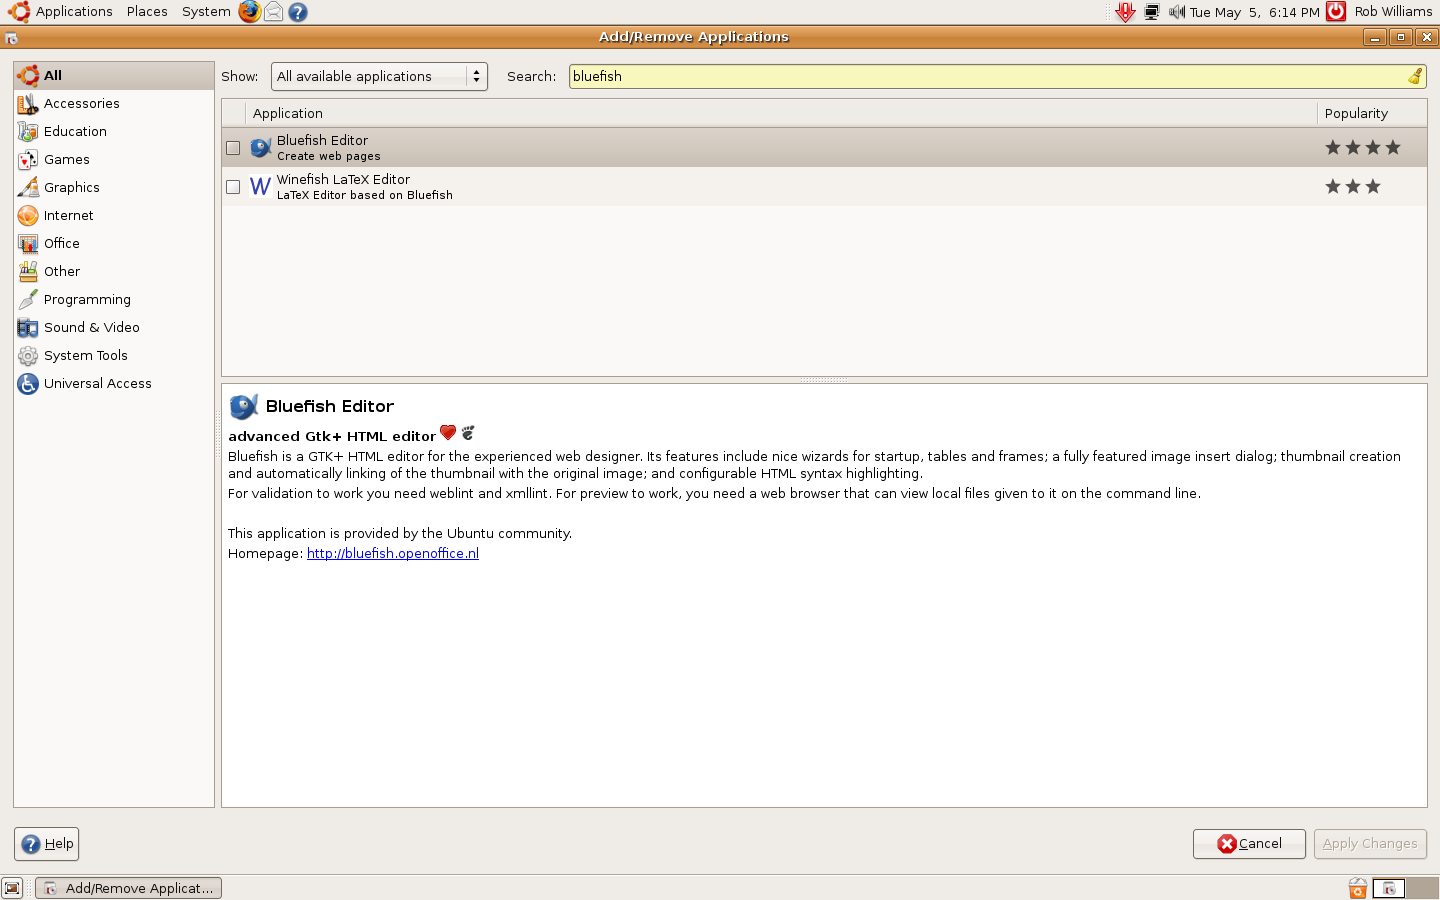Click the Ubuntu logo in top panel
Screen dimensions: 1440x900
pyautogui.click(x=19, y=12)
